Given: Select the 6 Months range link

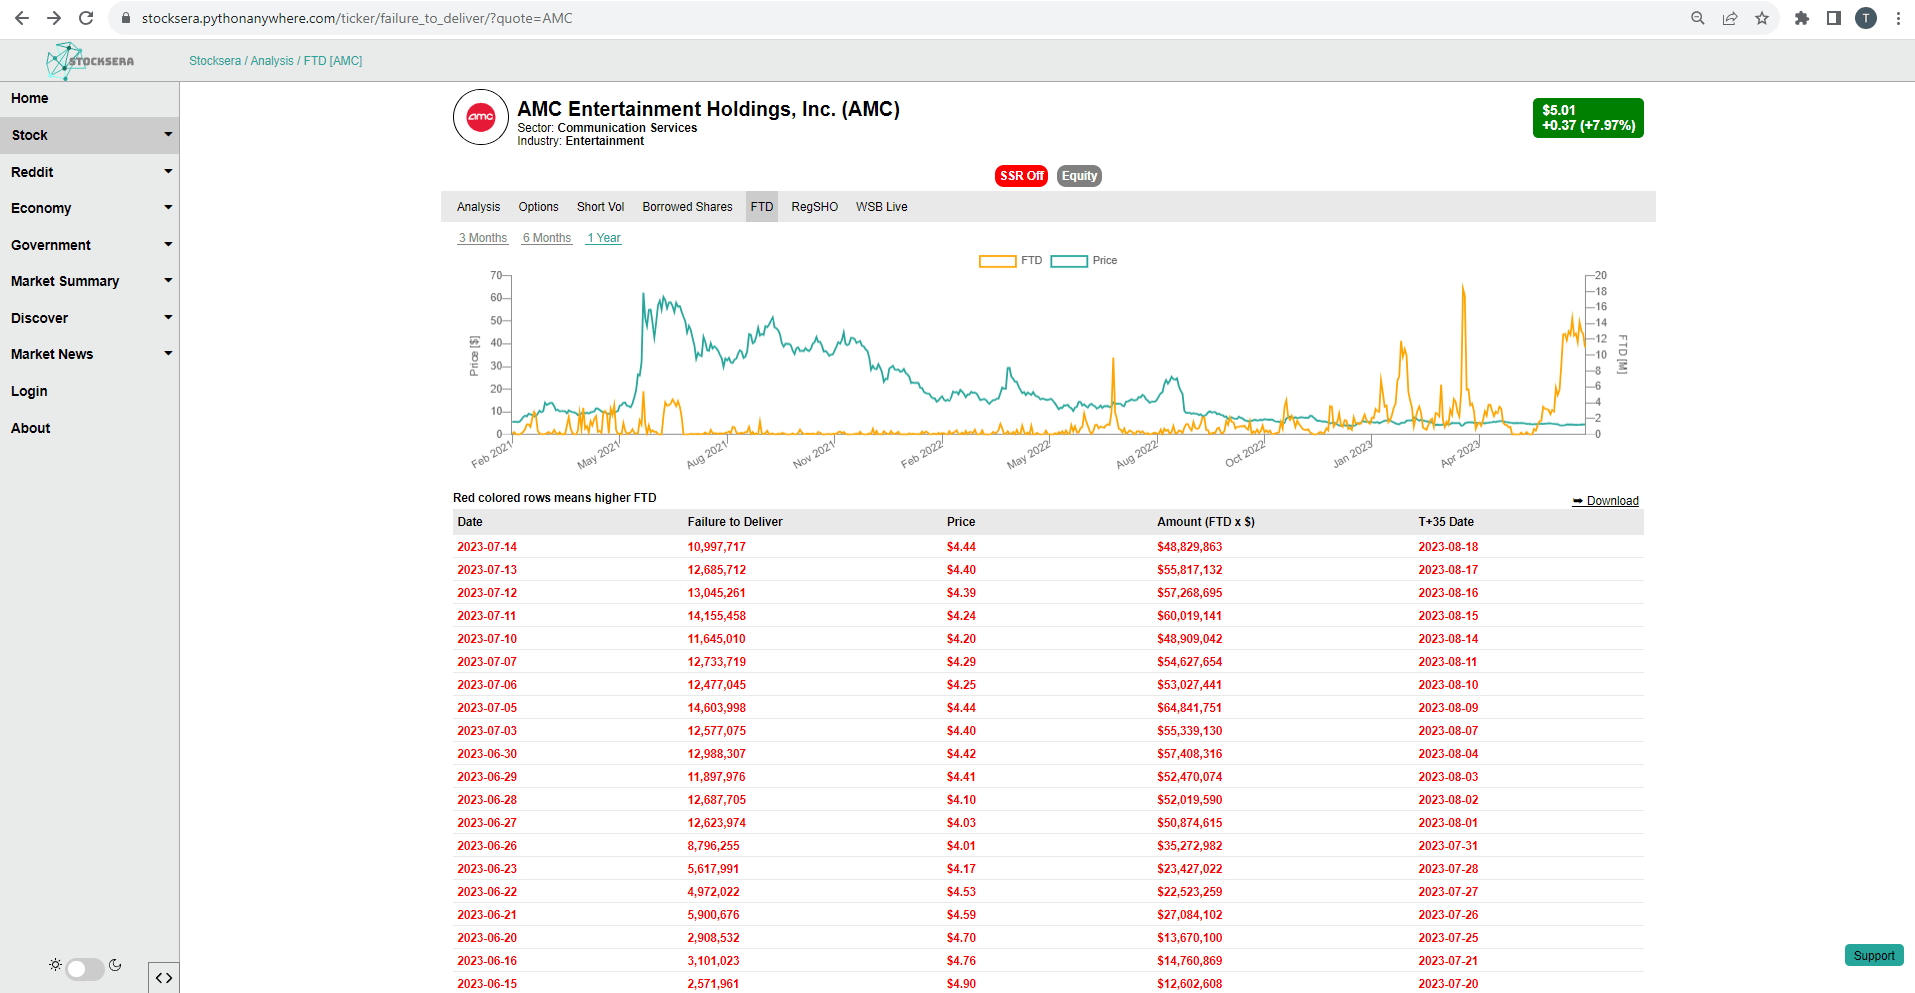Looking at the screenshot, I should coord(547,238).
